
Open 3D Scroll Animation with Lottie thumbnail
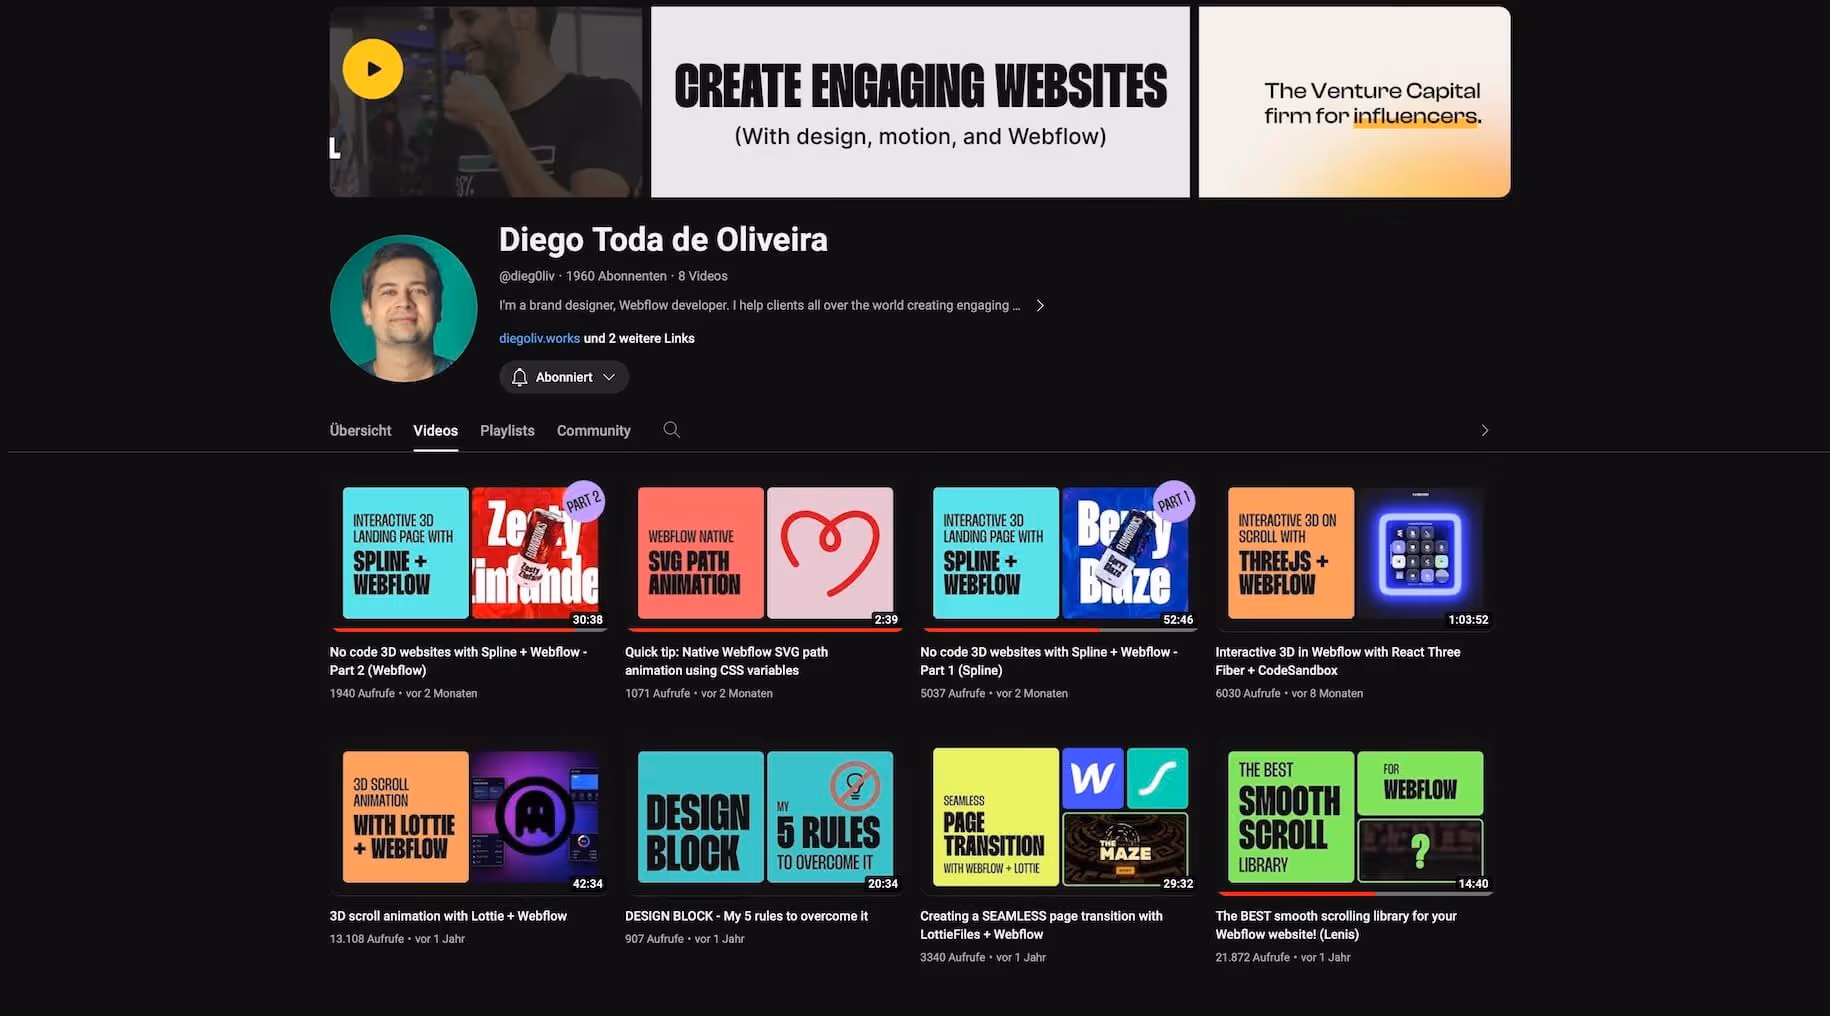tap(470, 818)
